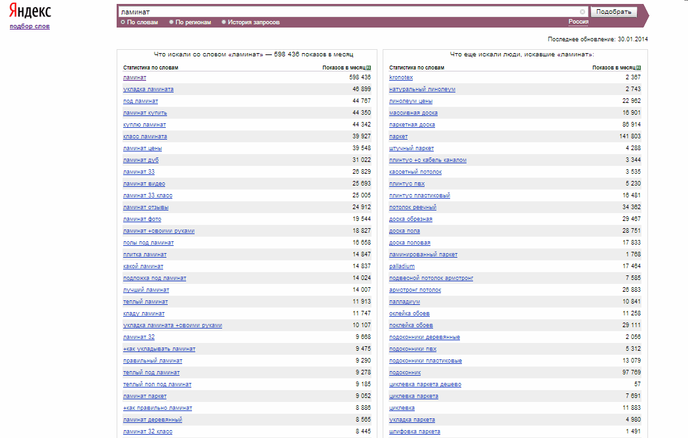This screenshot has height=438, width=688.
Task: Open the 'какой ламинат' query link
Action: [x=143, y=266]
